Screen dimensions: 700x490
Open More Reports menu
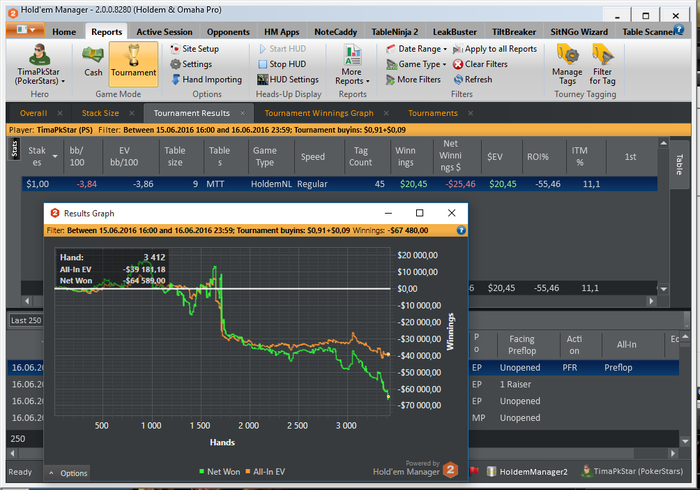click(352, 65)
